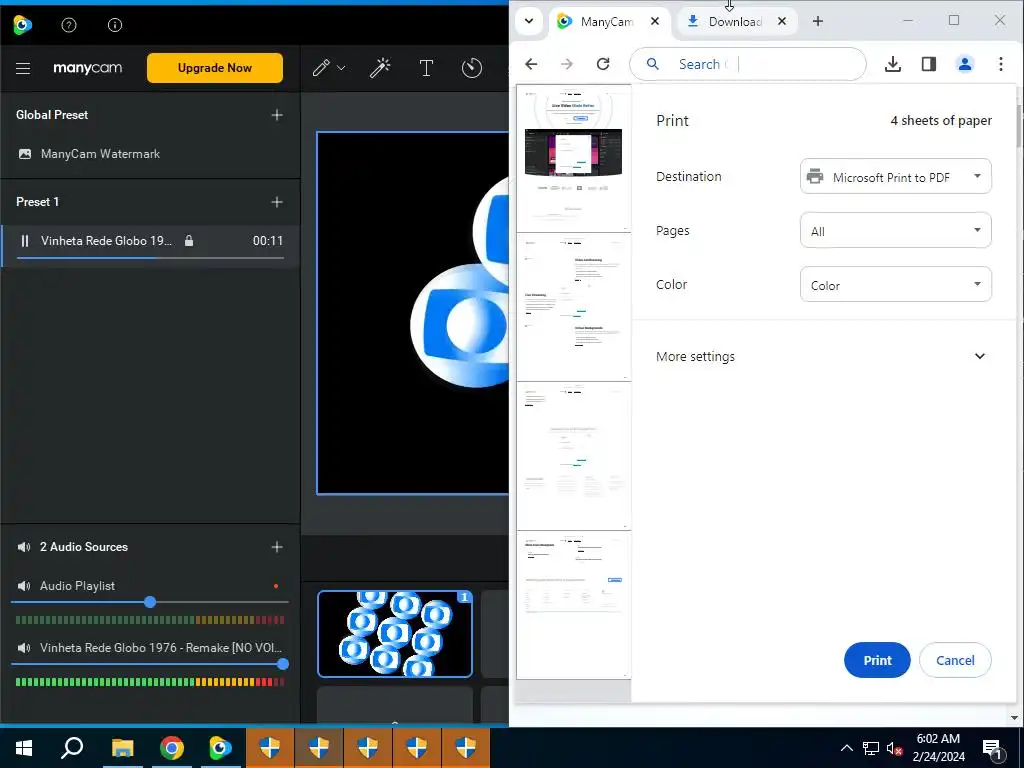This screenshot has height=768, width=1024.
Task: Open Chrome three-dot menu
Action: [1000, 64]
